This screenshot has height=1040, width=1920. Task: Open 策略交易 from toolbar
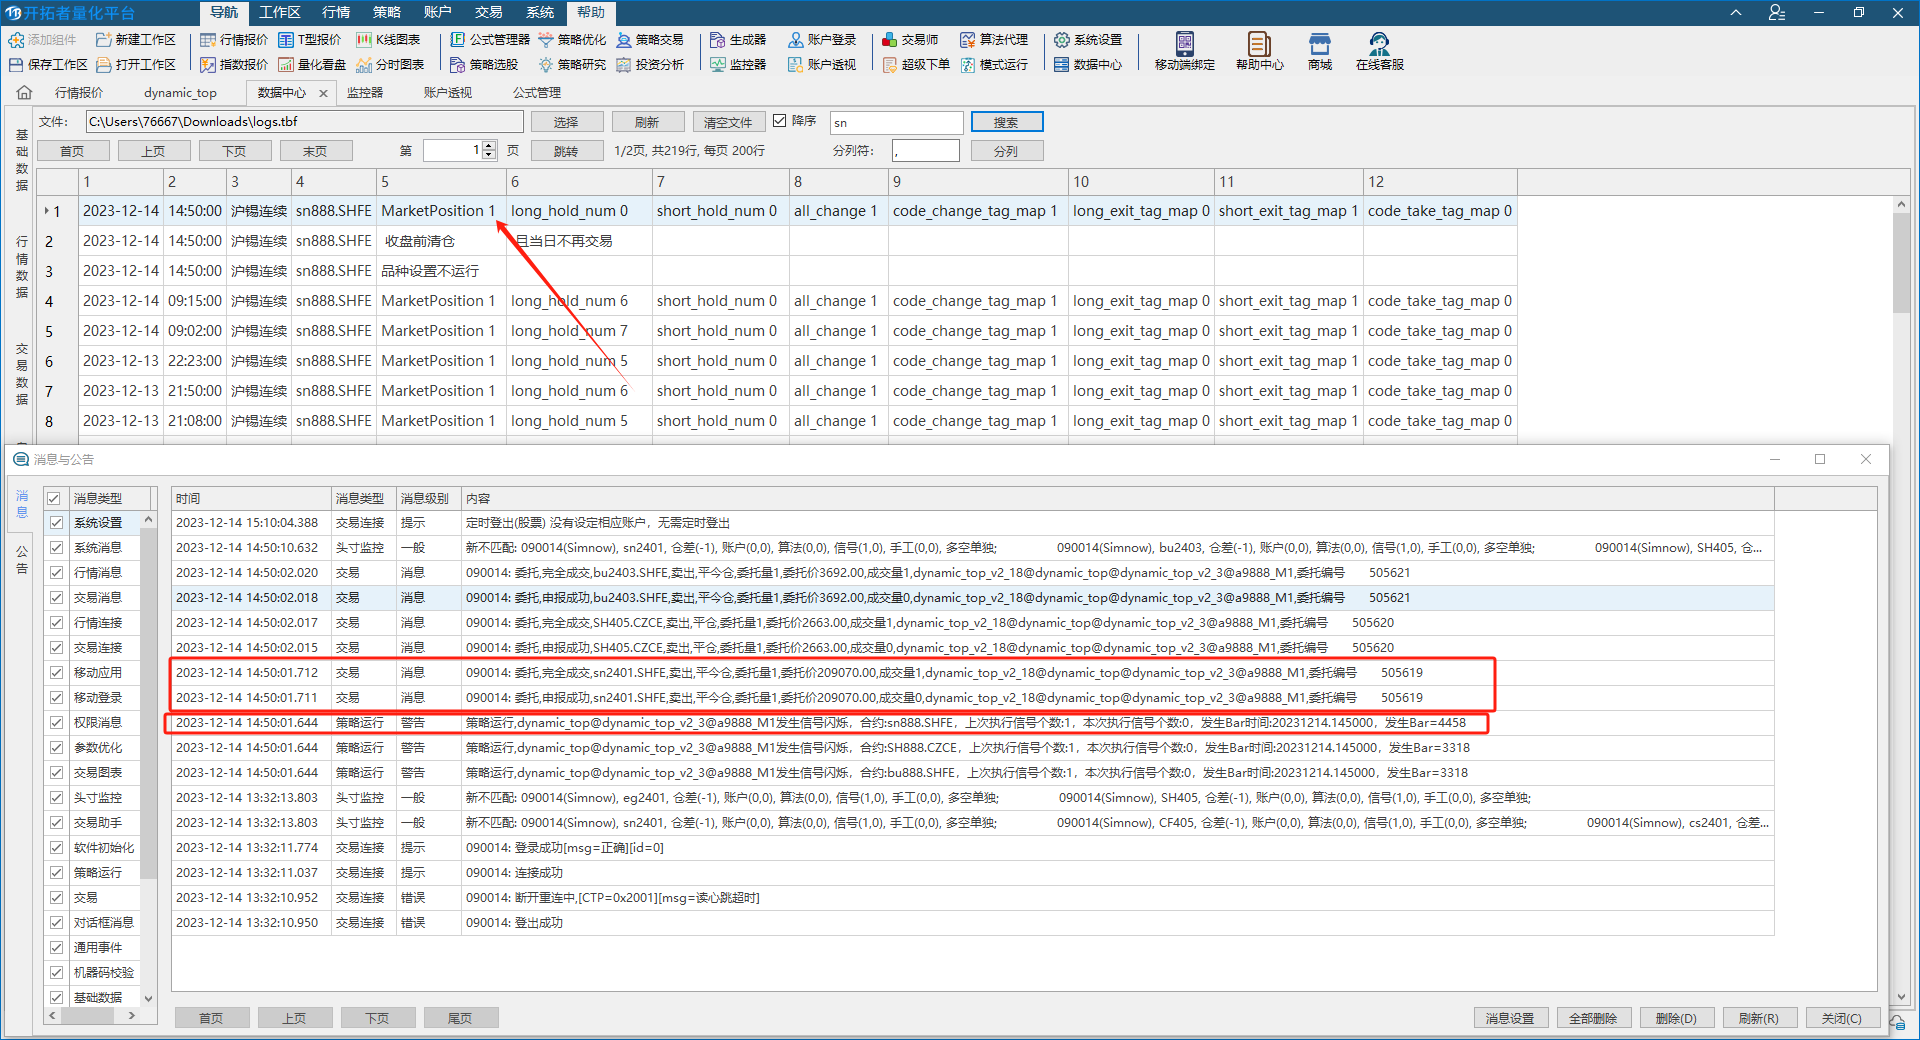650,40
